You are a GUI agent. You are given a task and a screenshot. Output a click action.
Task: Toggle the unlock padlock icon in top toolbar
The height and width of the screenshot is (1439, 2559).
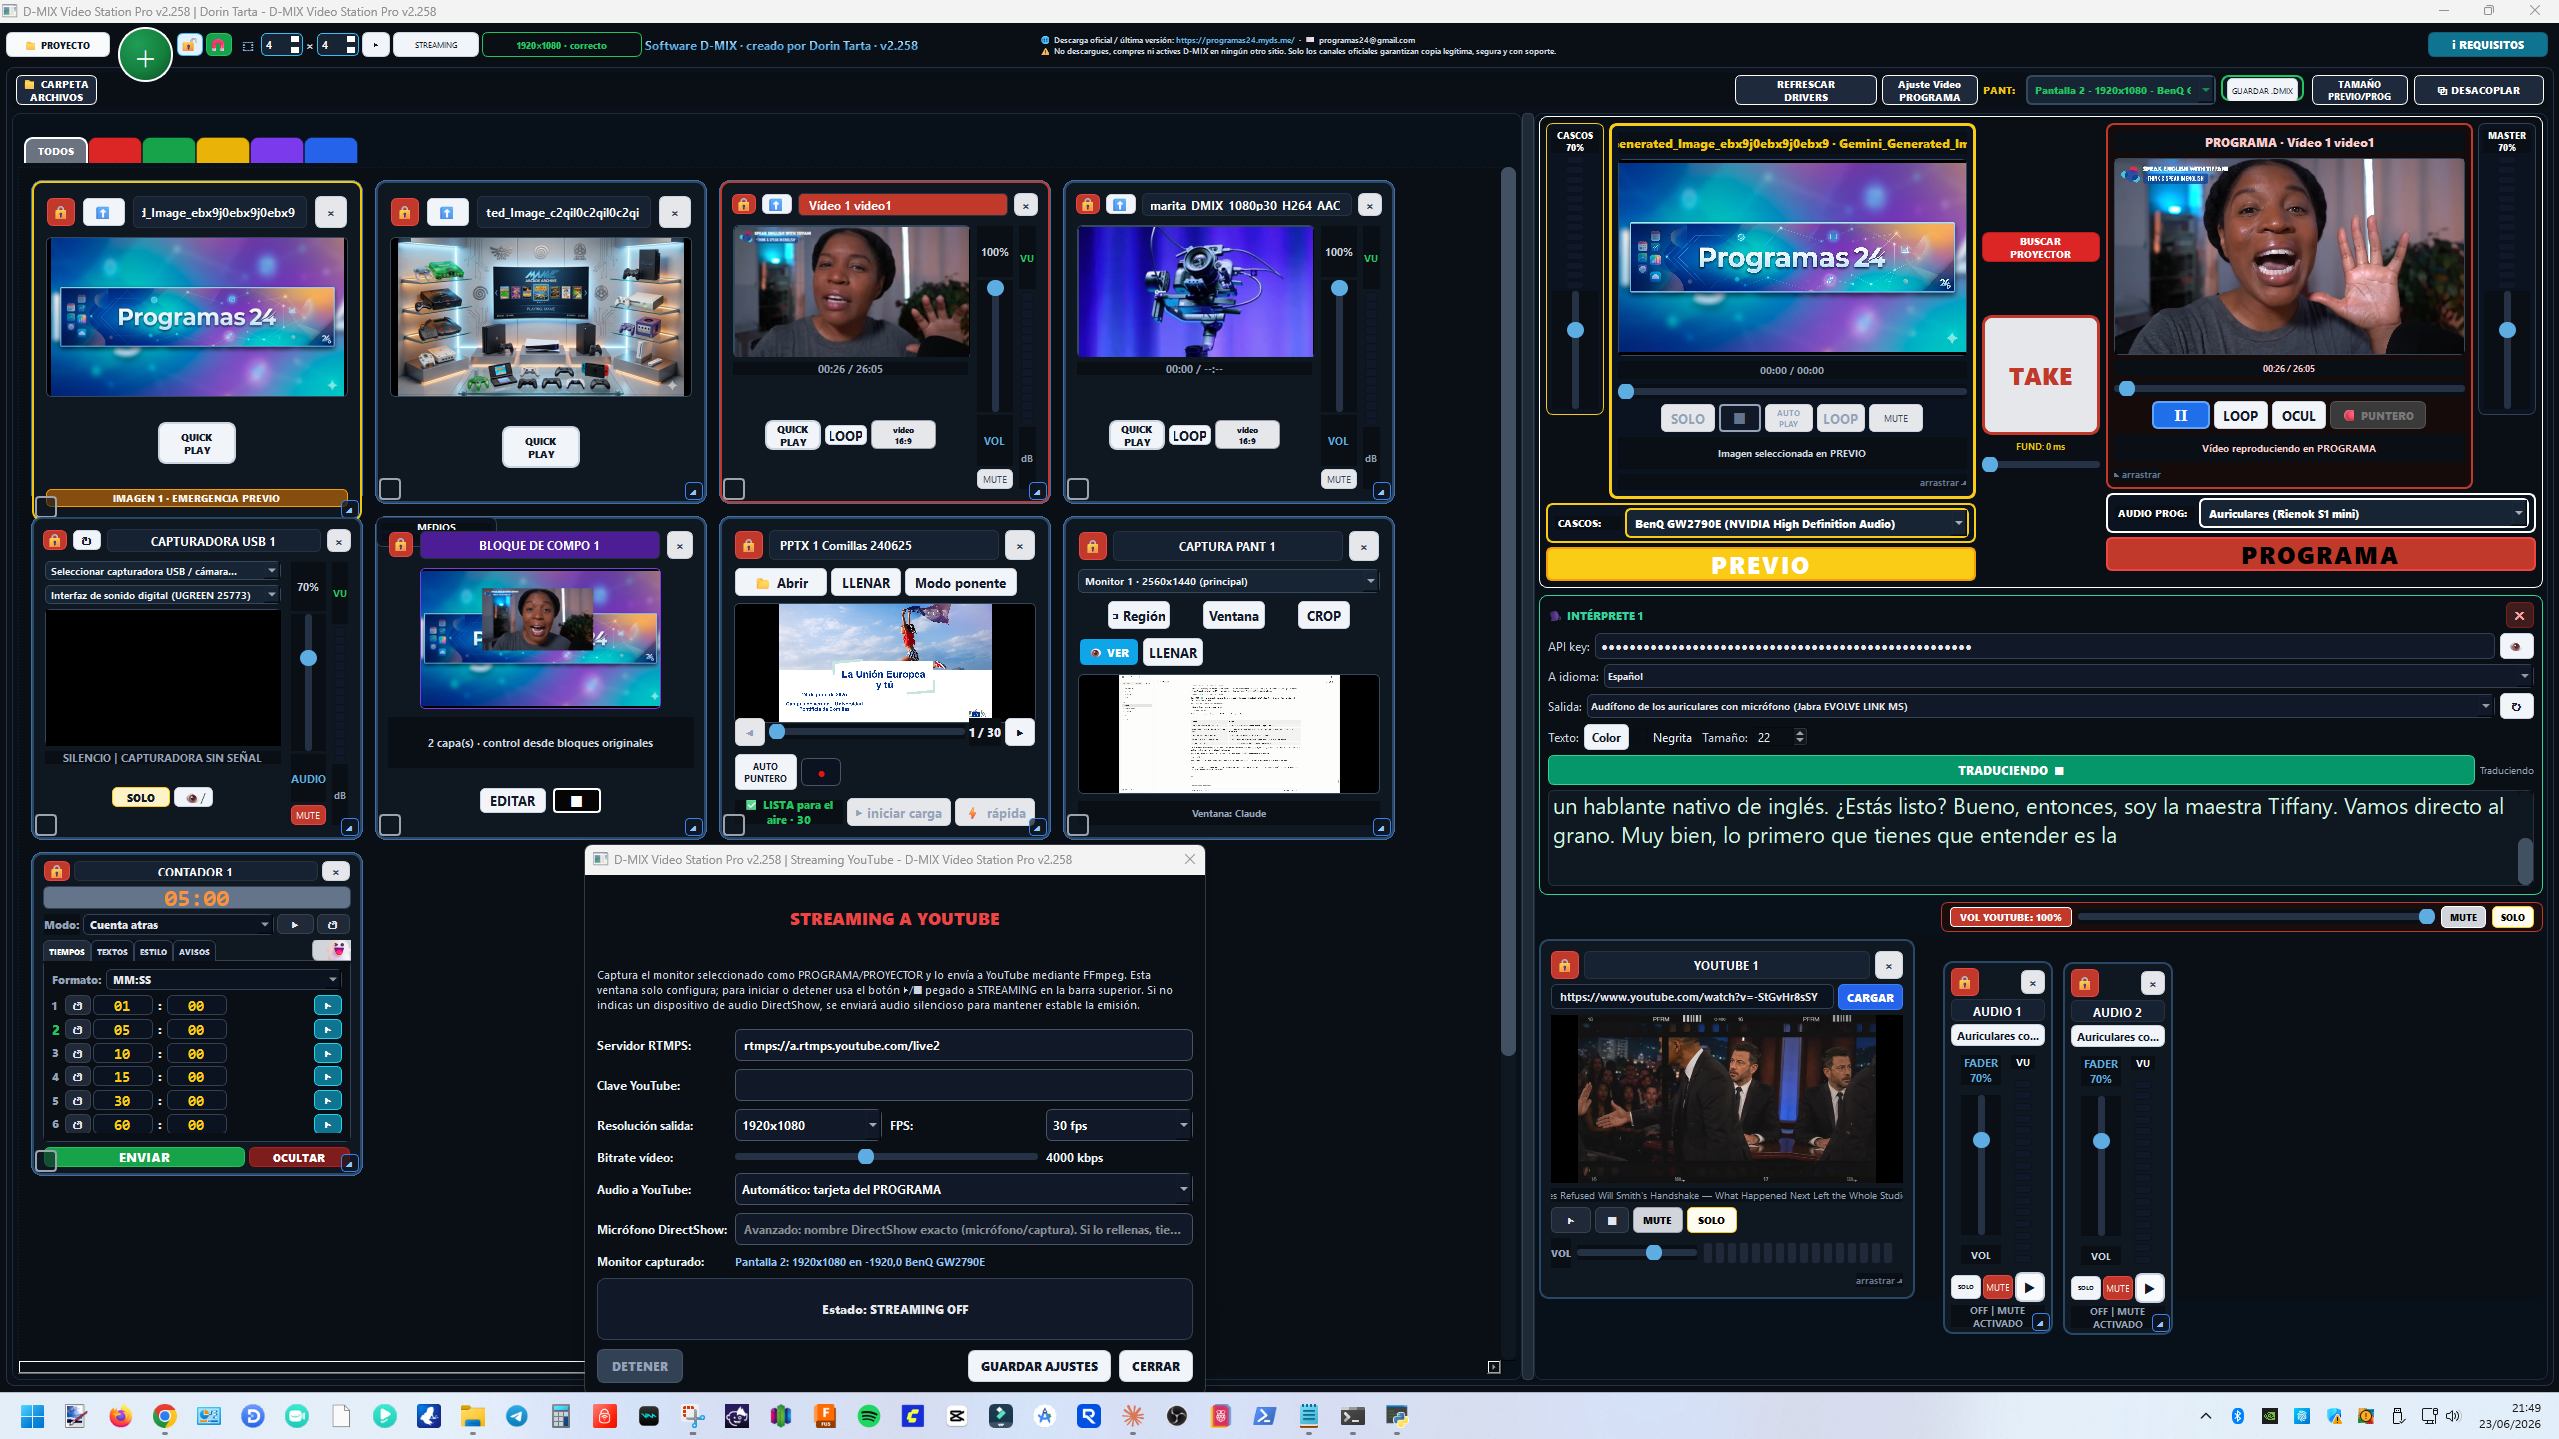pos(190,45)
